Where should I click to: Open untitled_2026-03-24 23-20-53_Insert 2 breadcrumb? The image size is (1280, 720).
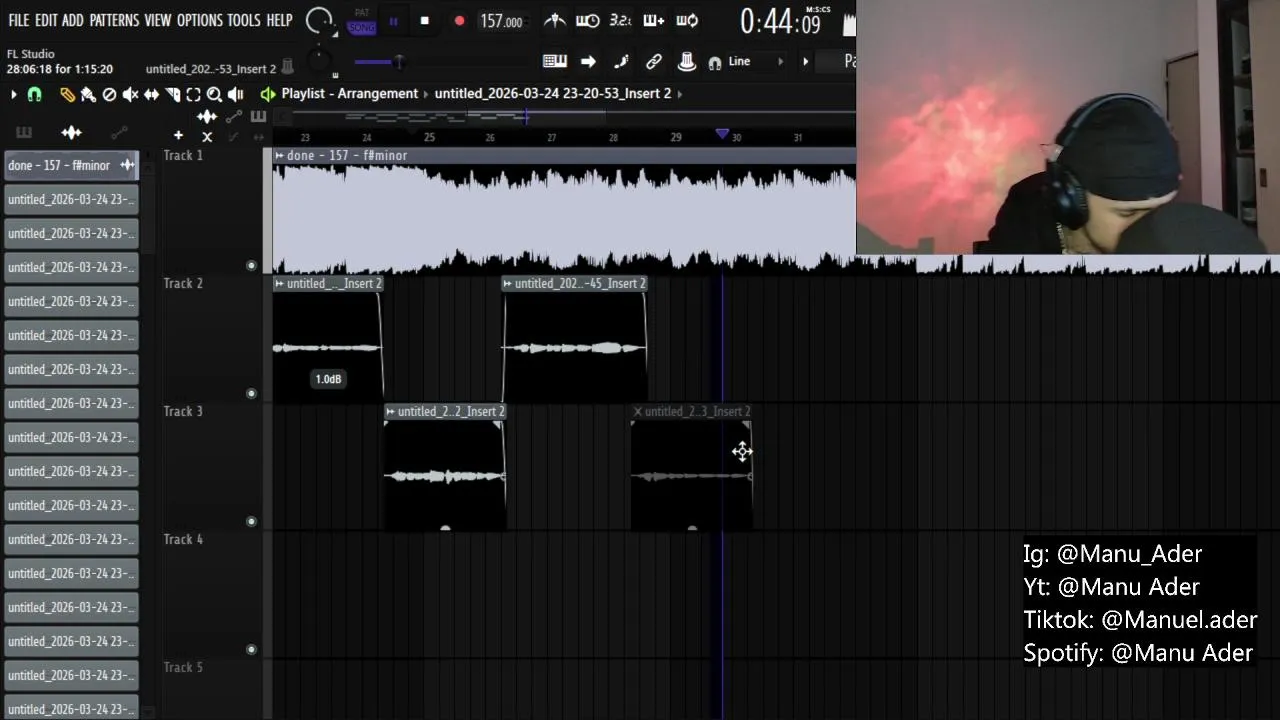point(553,93)
